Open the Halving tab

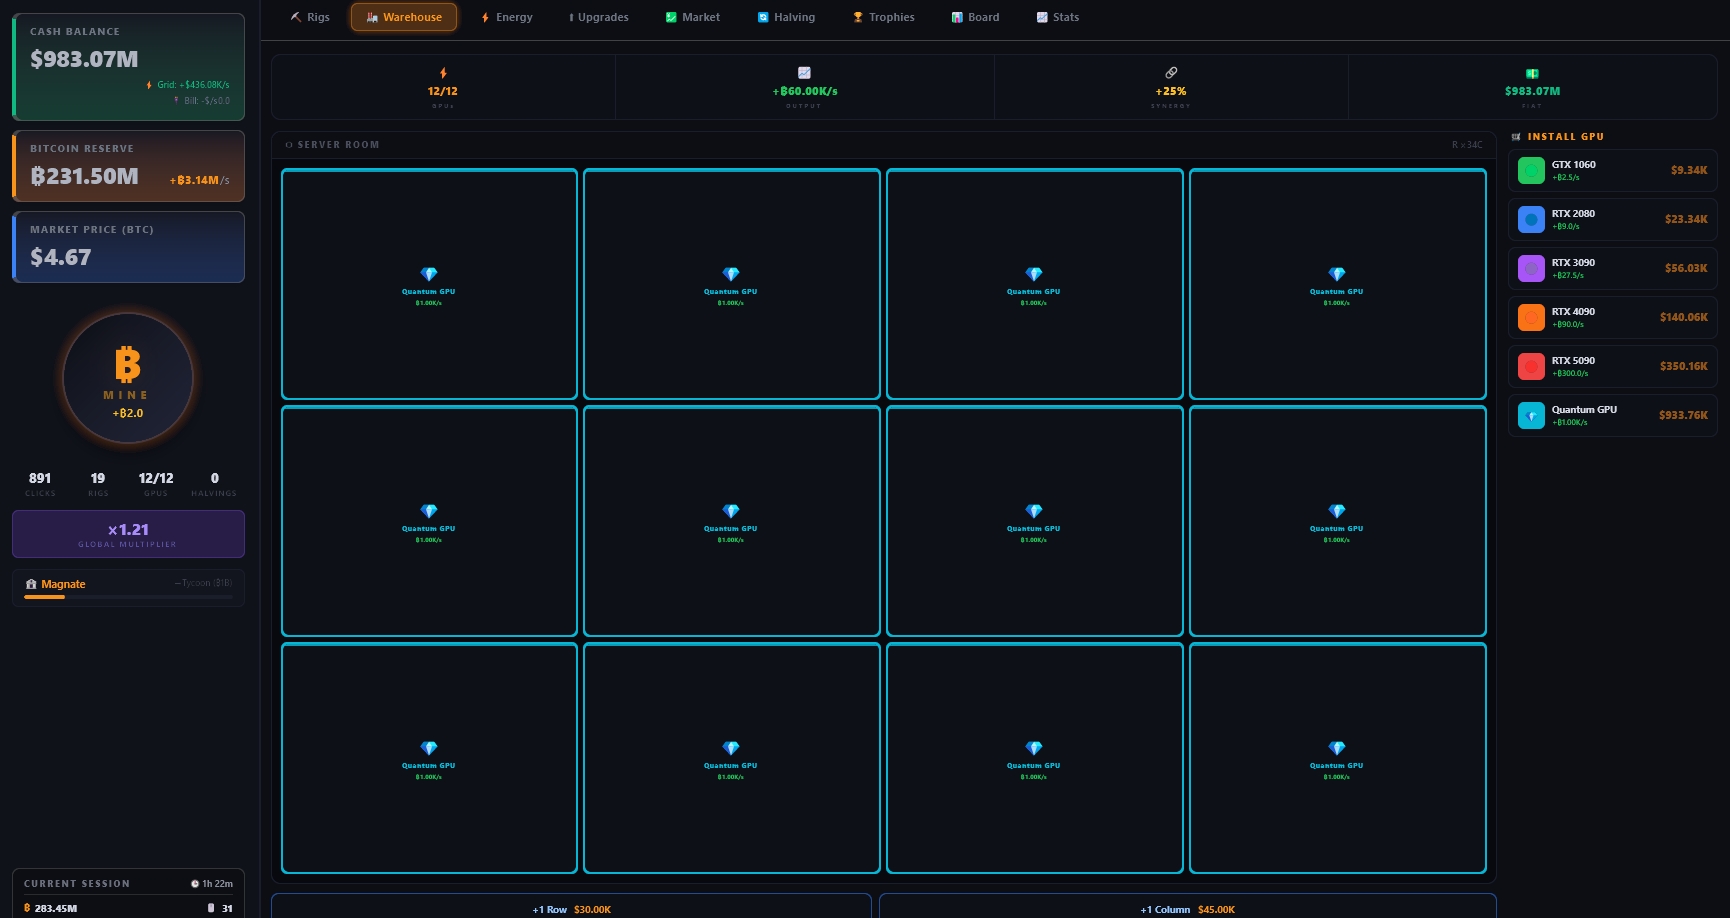pos(786,17)
